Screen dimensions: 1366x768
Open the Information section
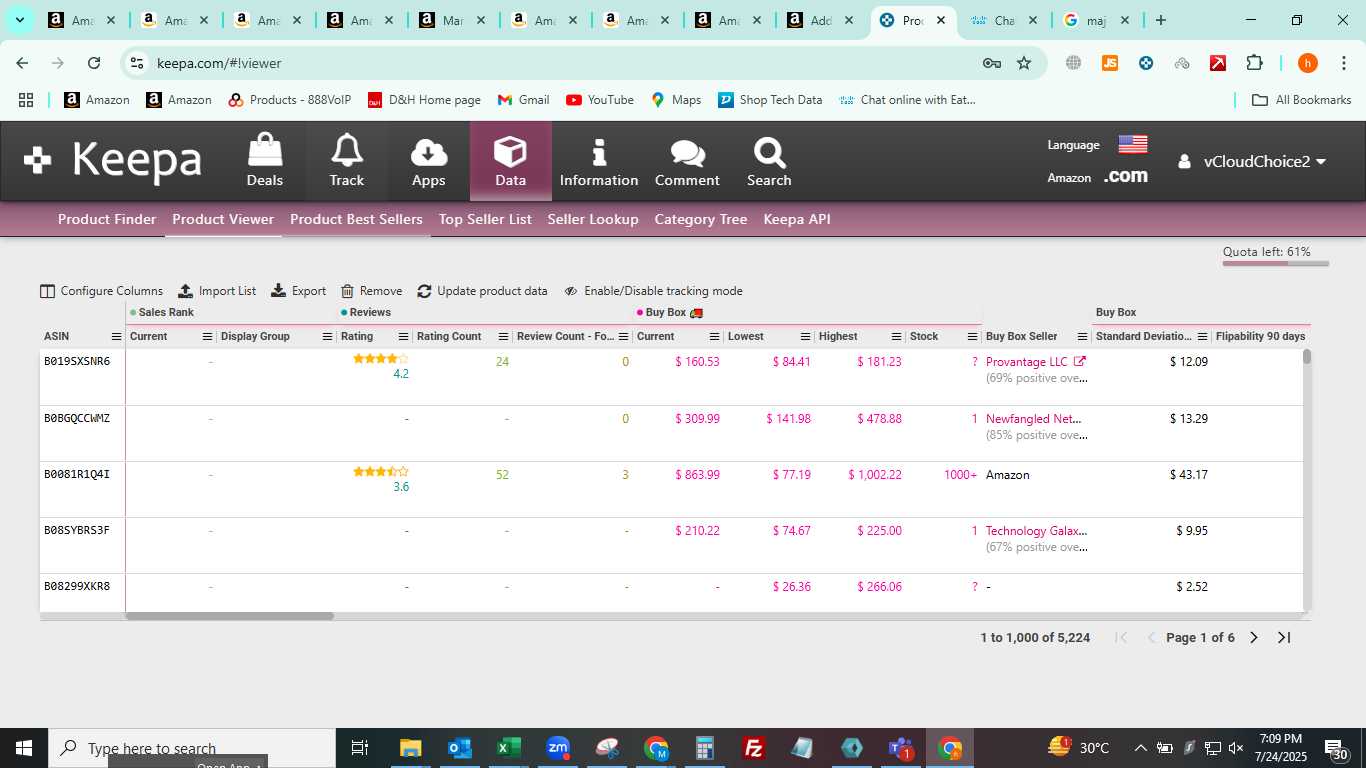(x=599, y=161)
